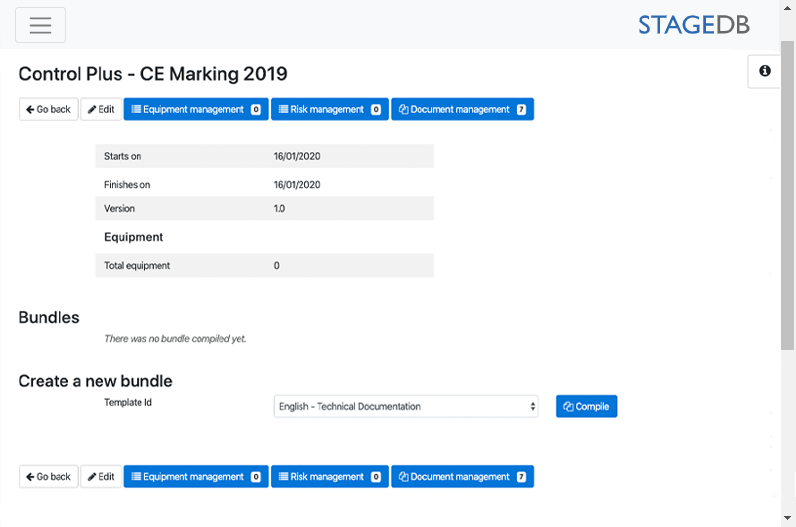
Task: Click the top Edit button
Action: 101,109
